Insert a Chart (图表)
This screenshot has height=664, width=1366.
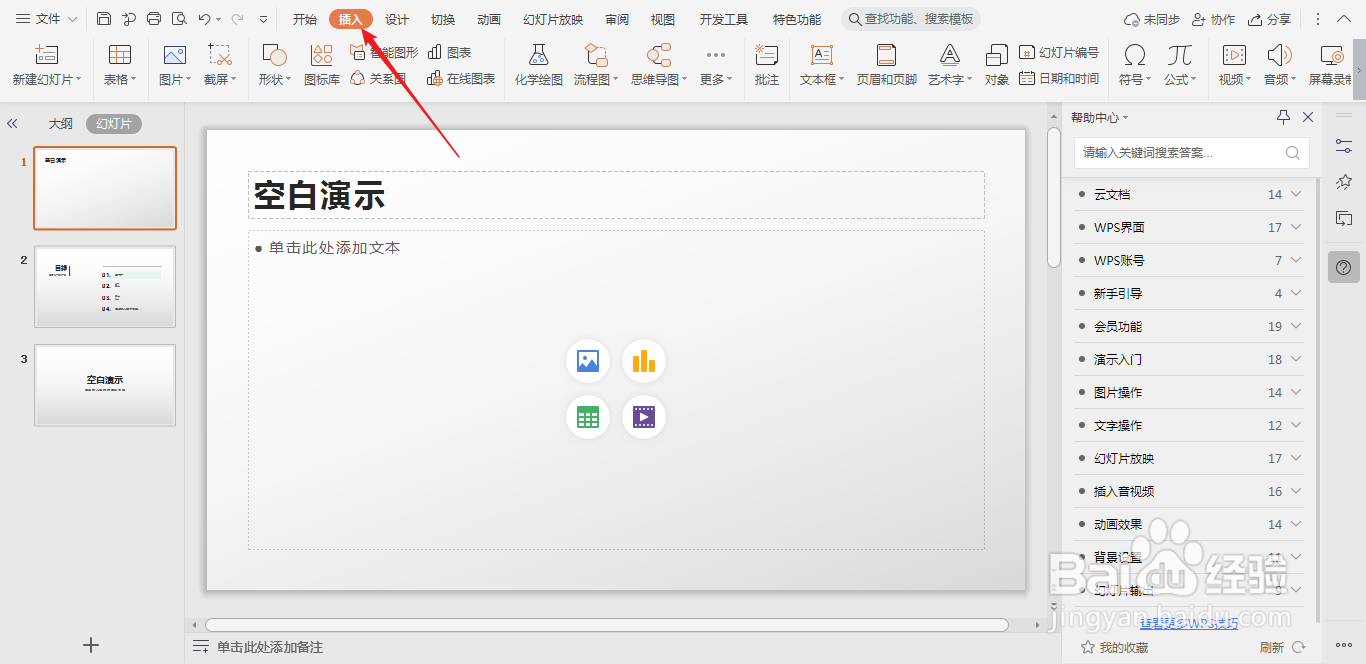pos(450,52)
